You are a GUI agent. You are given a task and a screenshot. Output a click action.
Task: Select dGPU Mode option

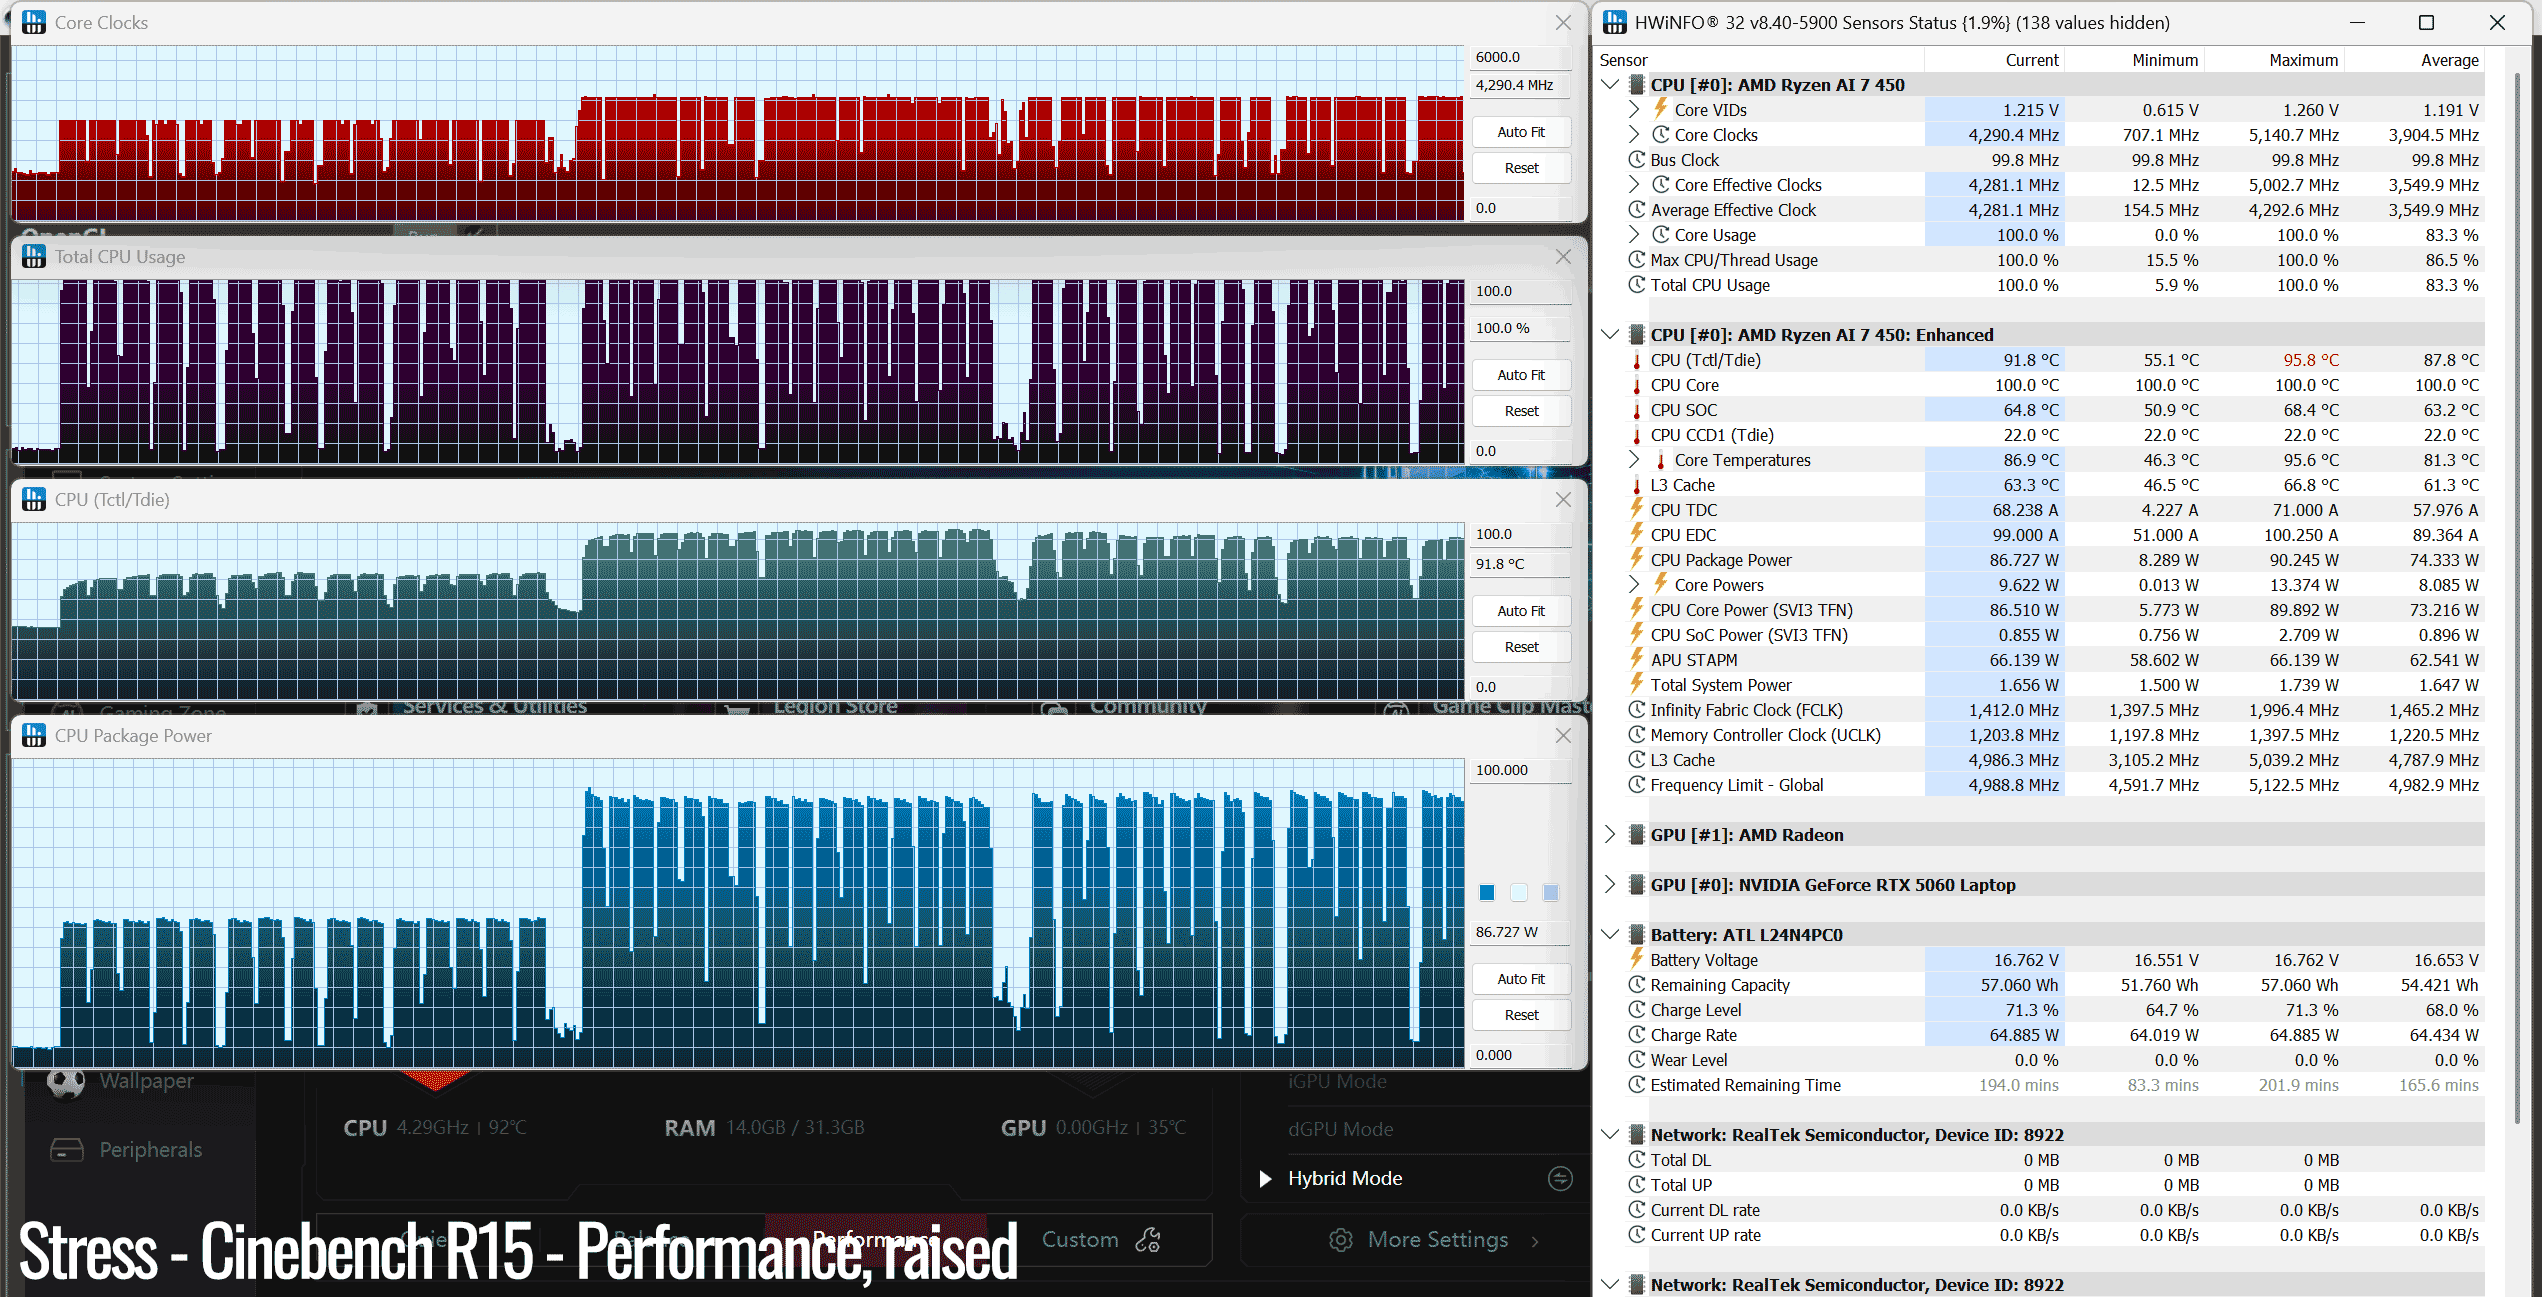coord(1340,1129)
